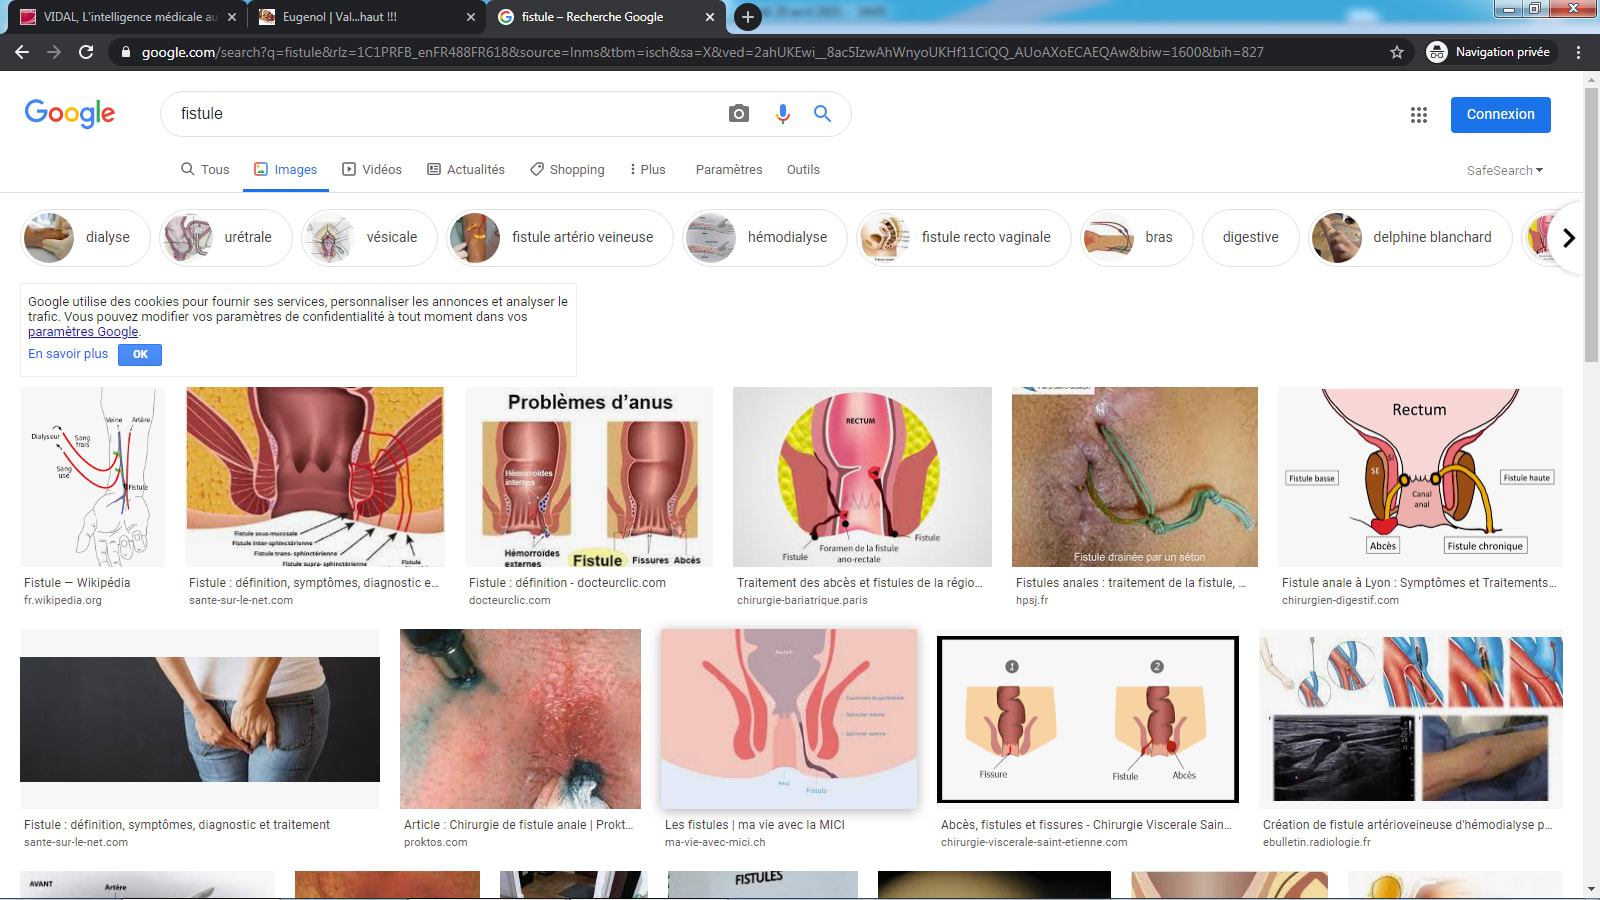
Task: Click the microphone voice search icon
Action: [x=782, y=114]
